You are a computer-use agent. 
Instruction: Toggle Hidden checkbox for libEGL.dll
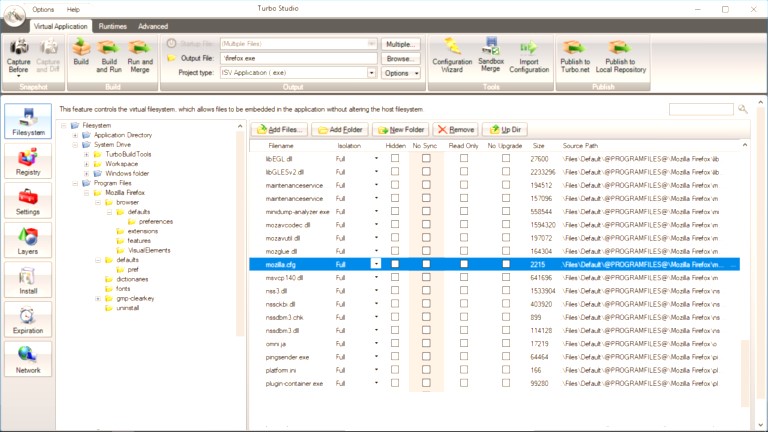tap(395, 158)
